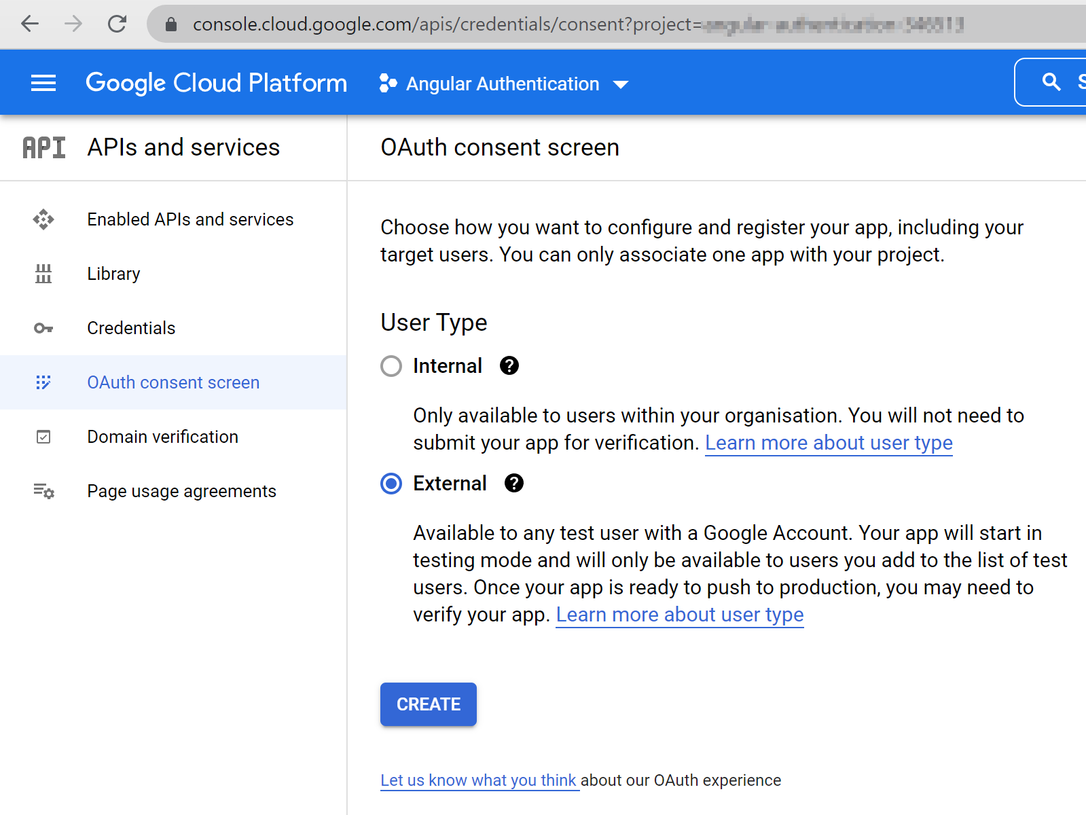Open the navigation menu

point(43,82)
